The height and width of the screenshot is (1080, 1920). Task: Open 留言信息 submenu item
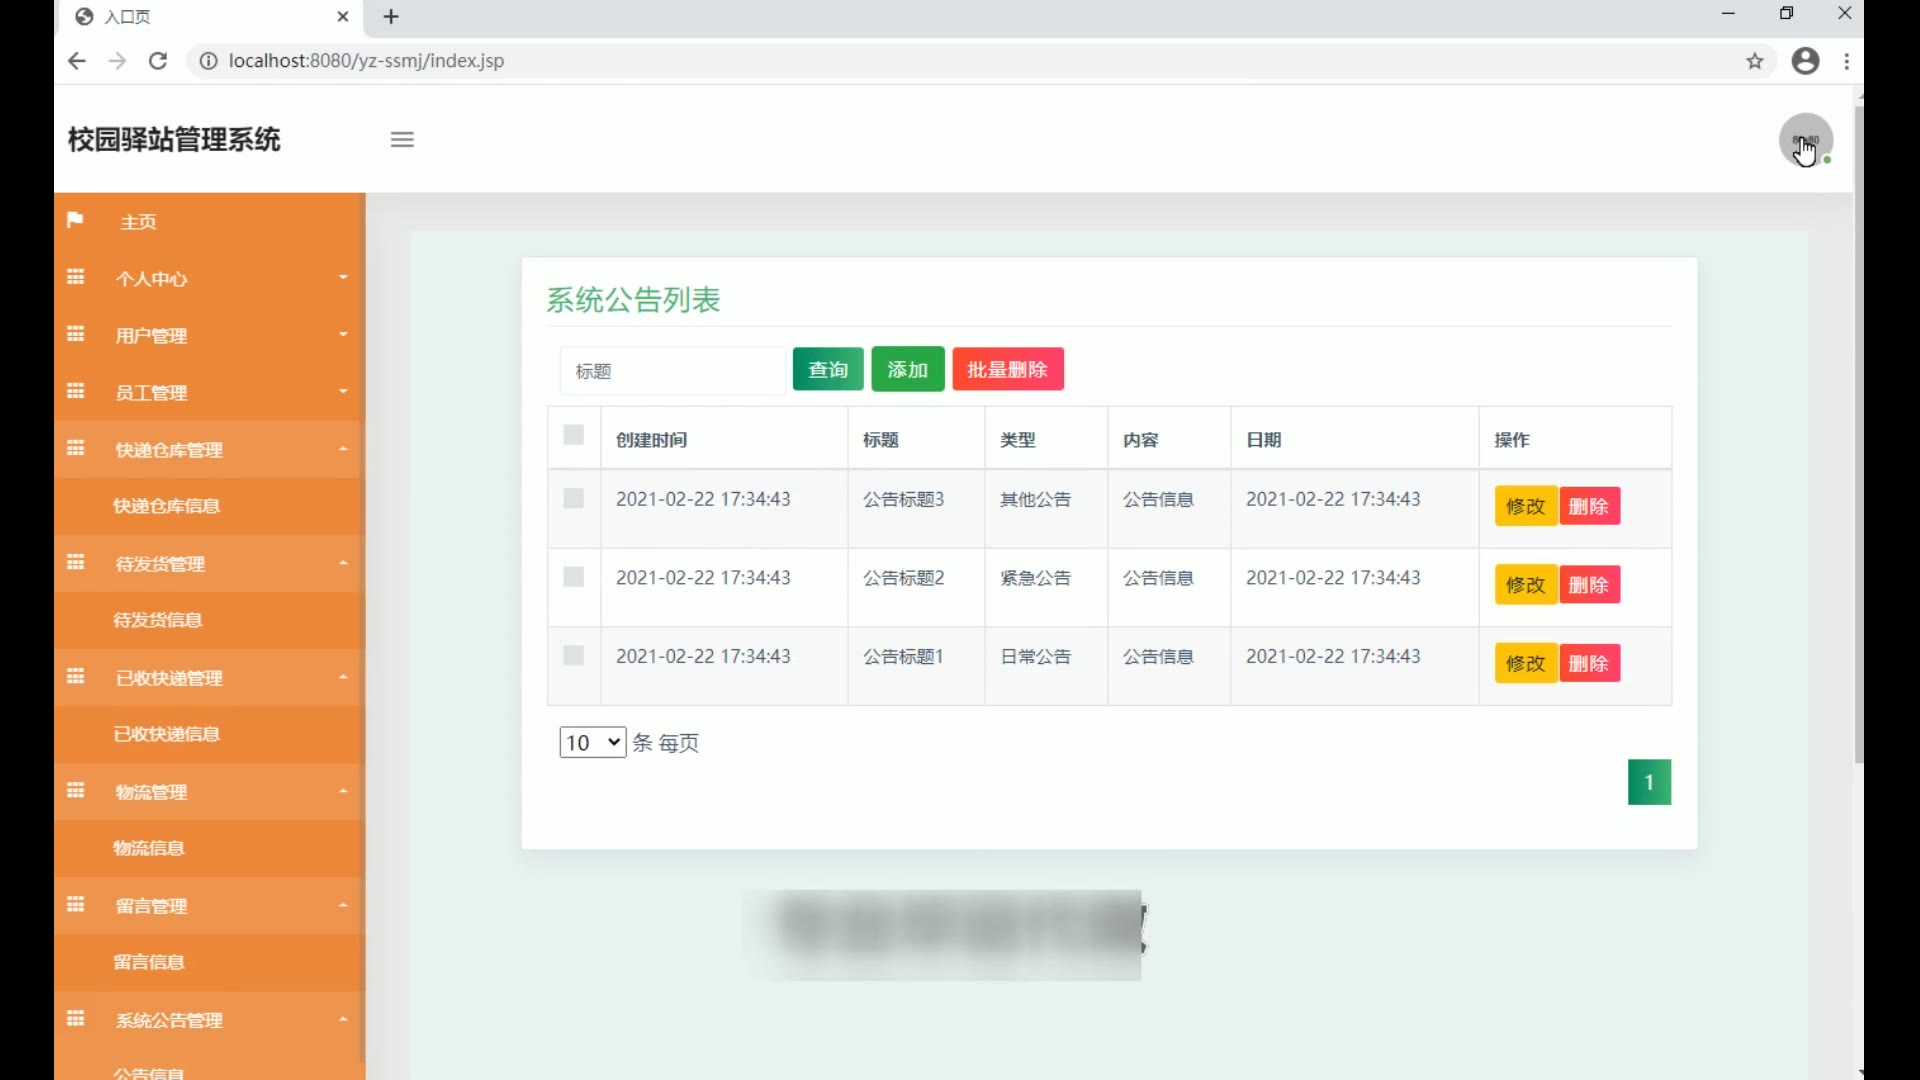coord(149,962)
